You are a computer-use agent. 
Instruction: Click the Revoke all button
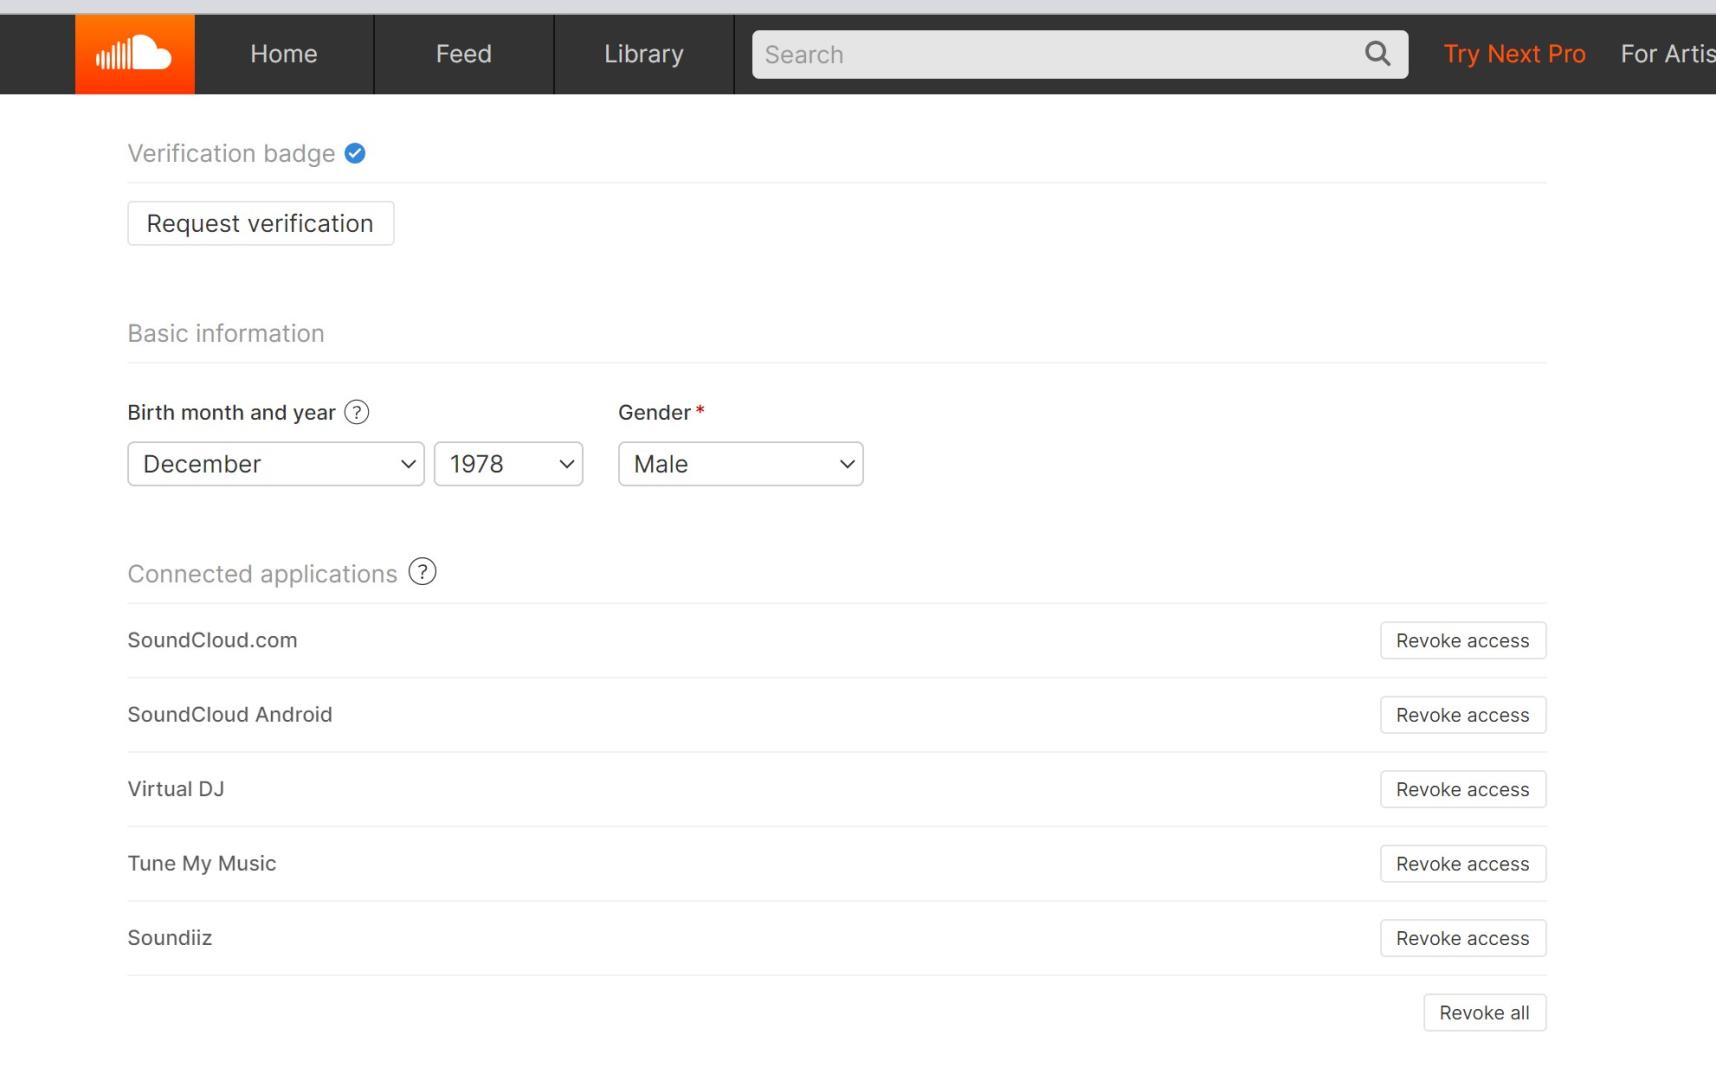point(1484,1012)
